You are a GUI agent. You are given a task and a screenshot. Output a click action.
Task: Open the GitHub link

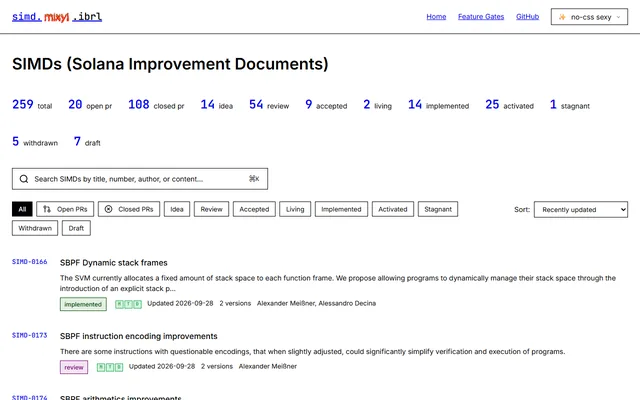click(x=527, y=17)
